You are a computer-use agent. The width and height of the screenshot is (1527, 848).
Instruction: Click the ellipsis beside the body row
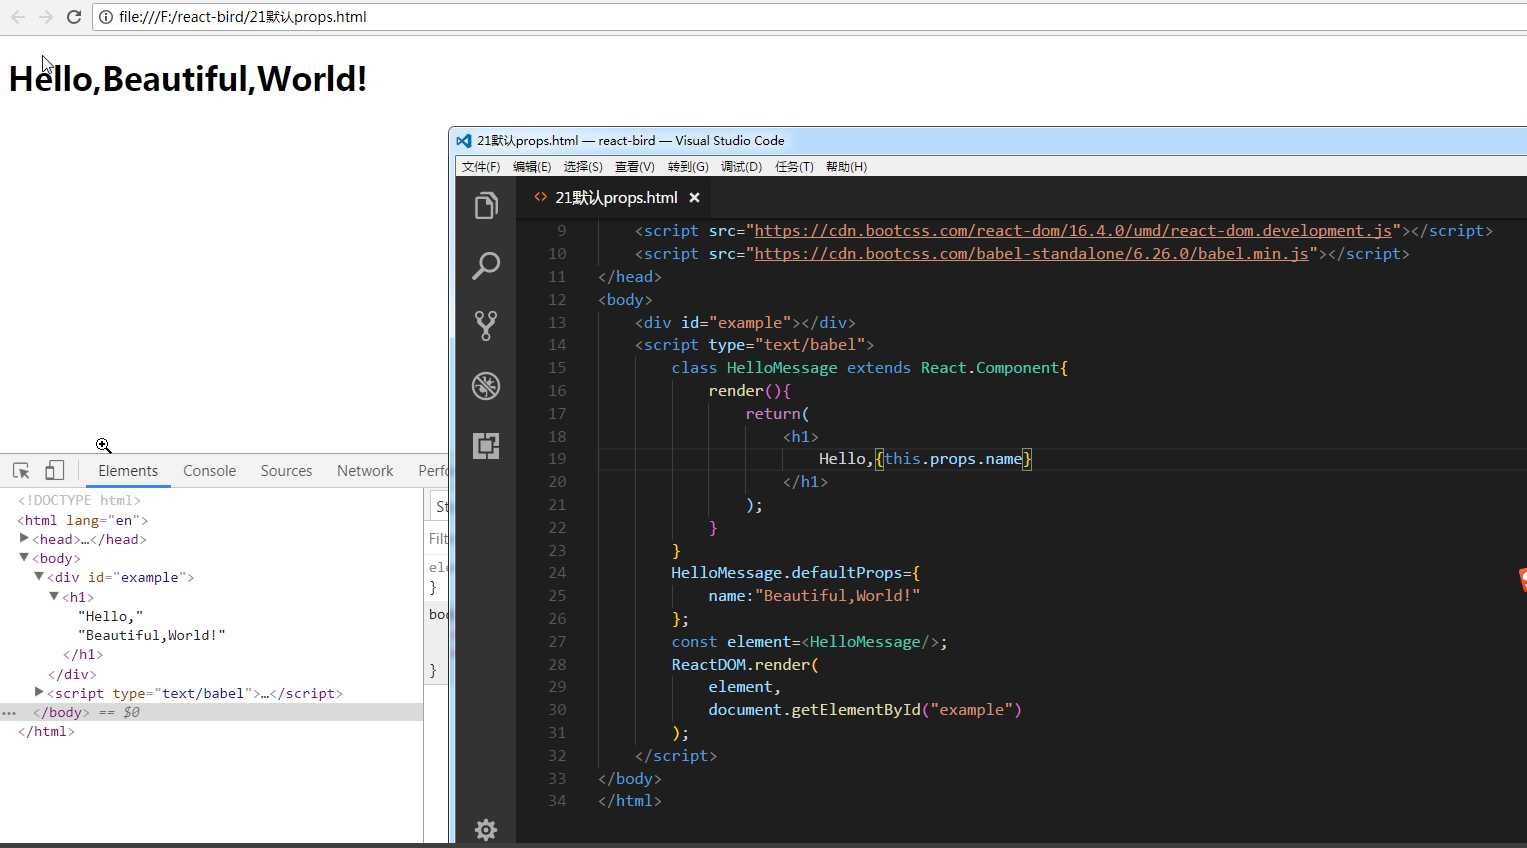(9, 712)
